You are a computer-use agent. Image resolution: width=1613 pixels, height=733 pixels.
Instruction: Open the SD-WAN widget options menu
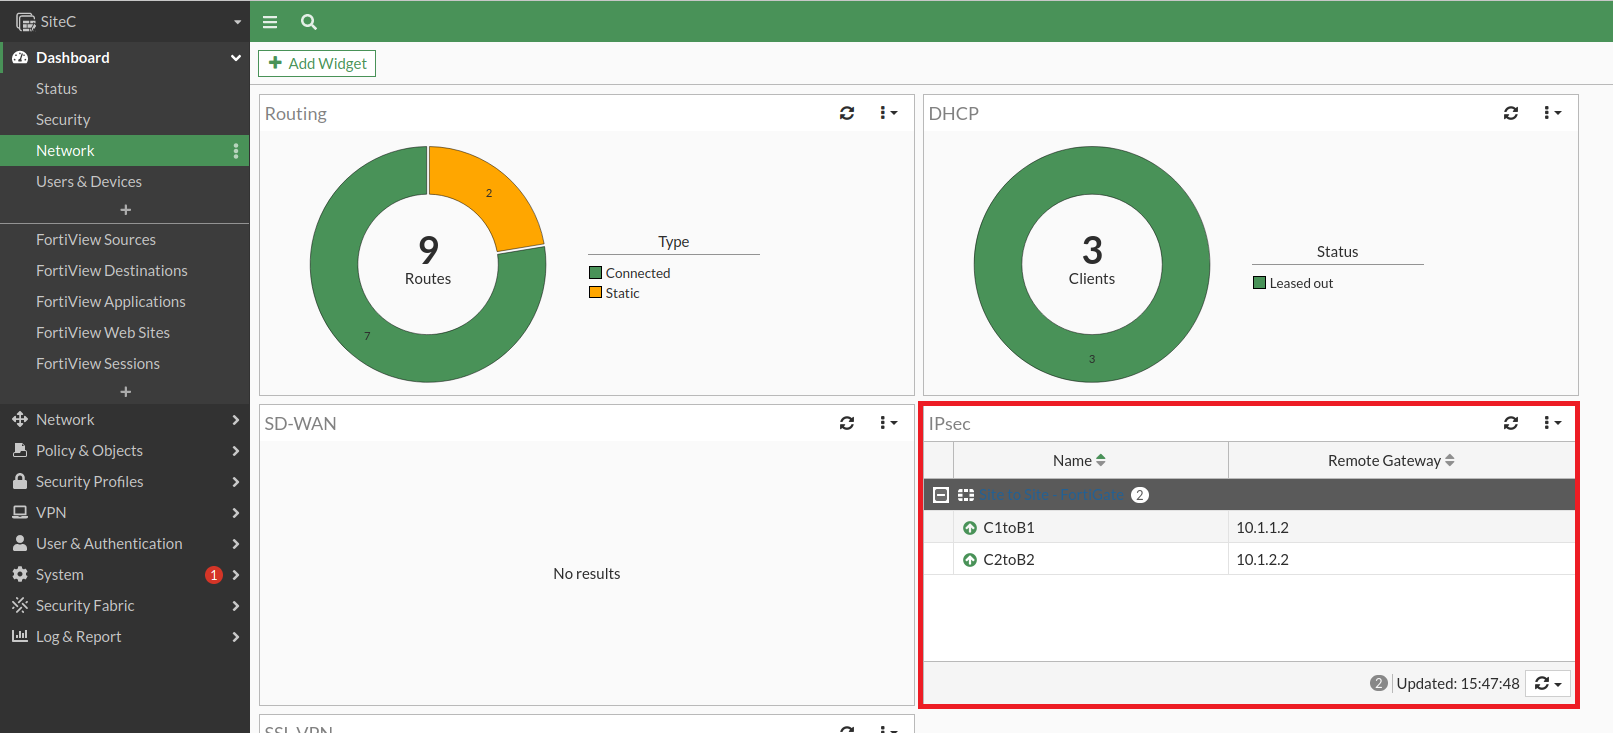click(888, 423)
